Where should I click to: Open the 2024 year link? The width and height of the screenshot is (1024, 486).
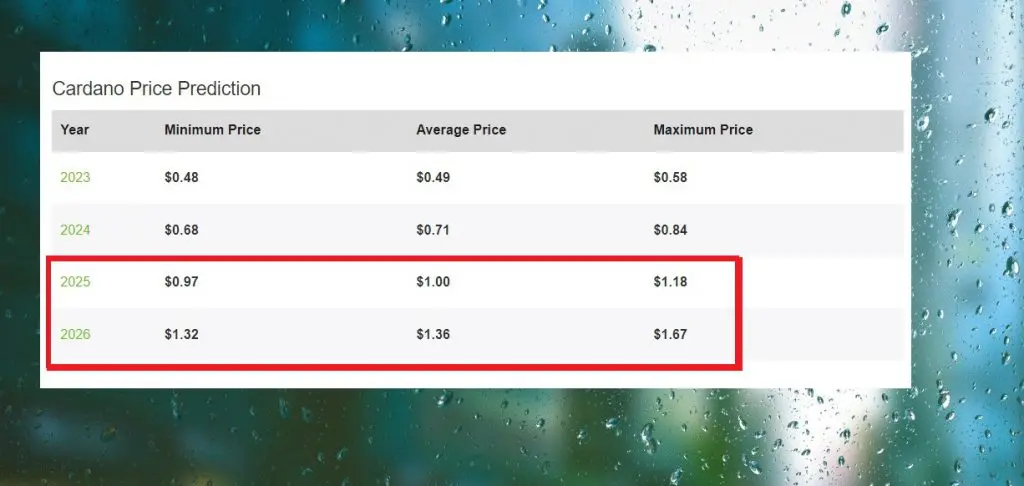75,230
